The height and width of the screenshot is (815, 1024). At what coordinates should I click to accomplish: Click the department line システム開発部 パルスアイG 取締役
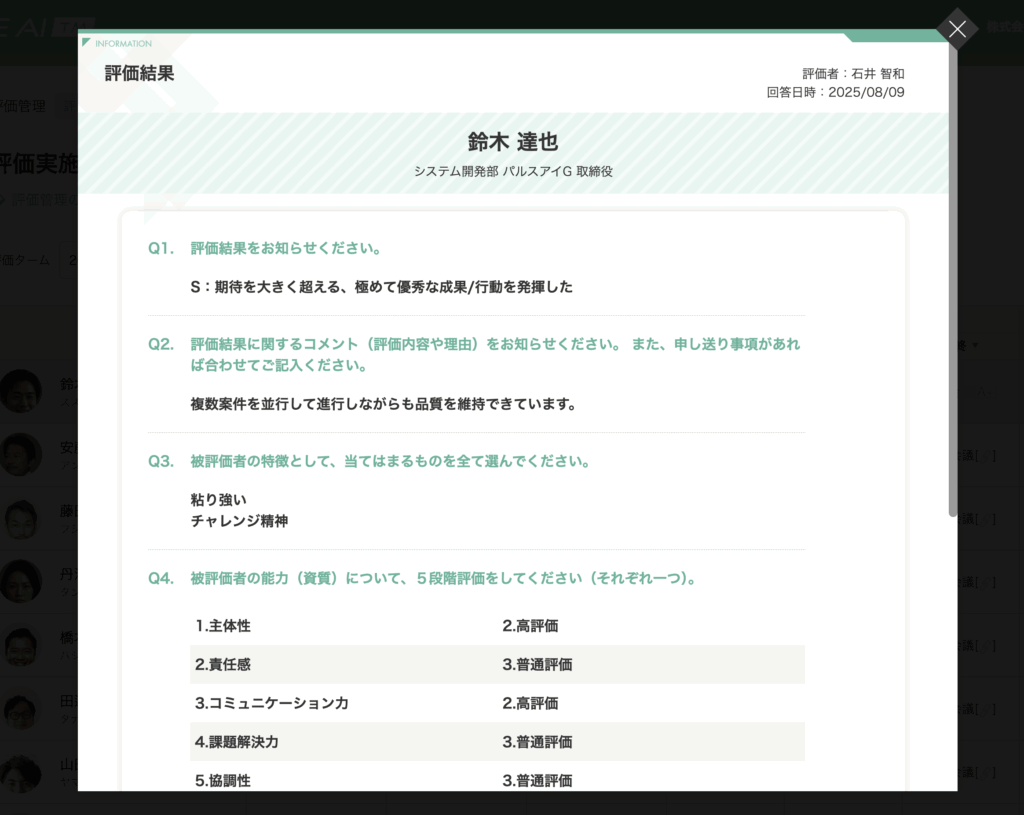pos(513,171)
